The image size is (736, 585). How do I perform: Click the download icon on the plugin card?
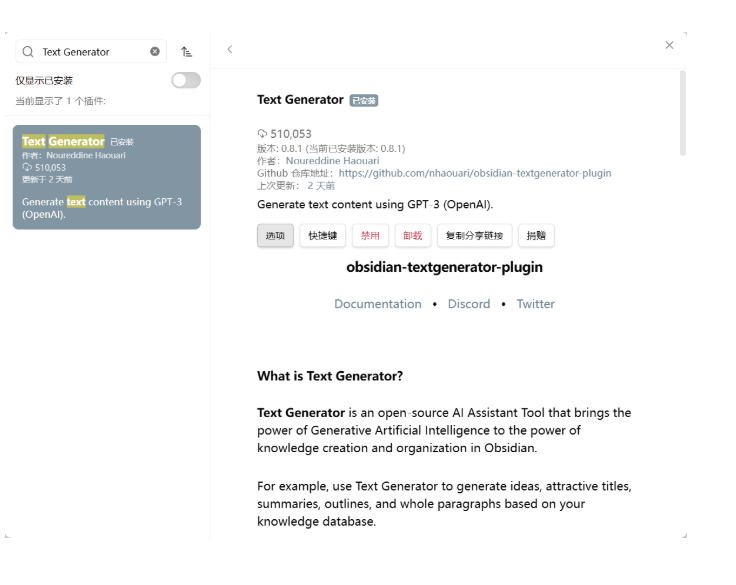click(x=27, y=168)
